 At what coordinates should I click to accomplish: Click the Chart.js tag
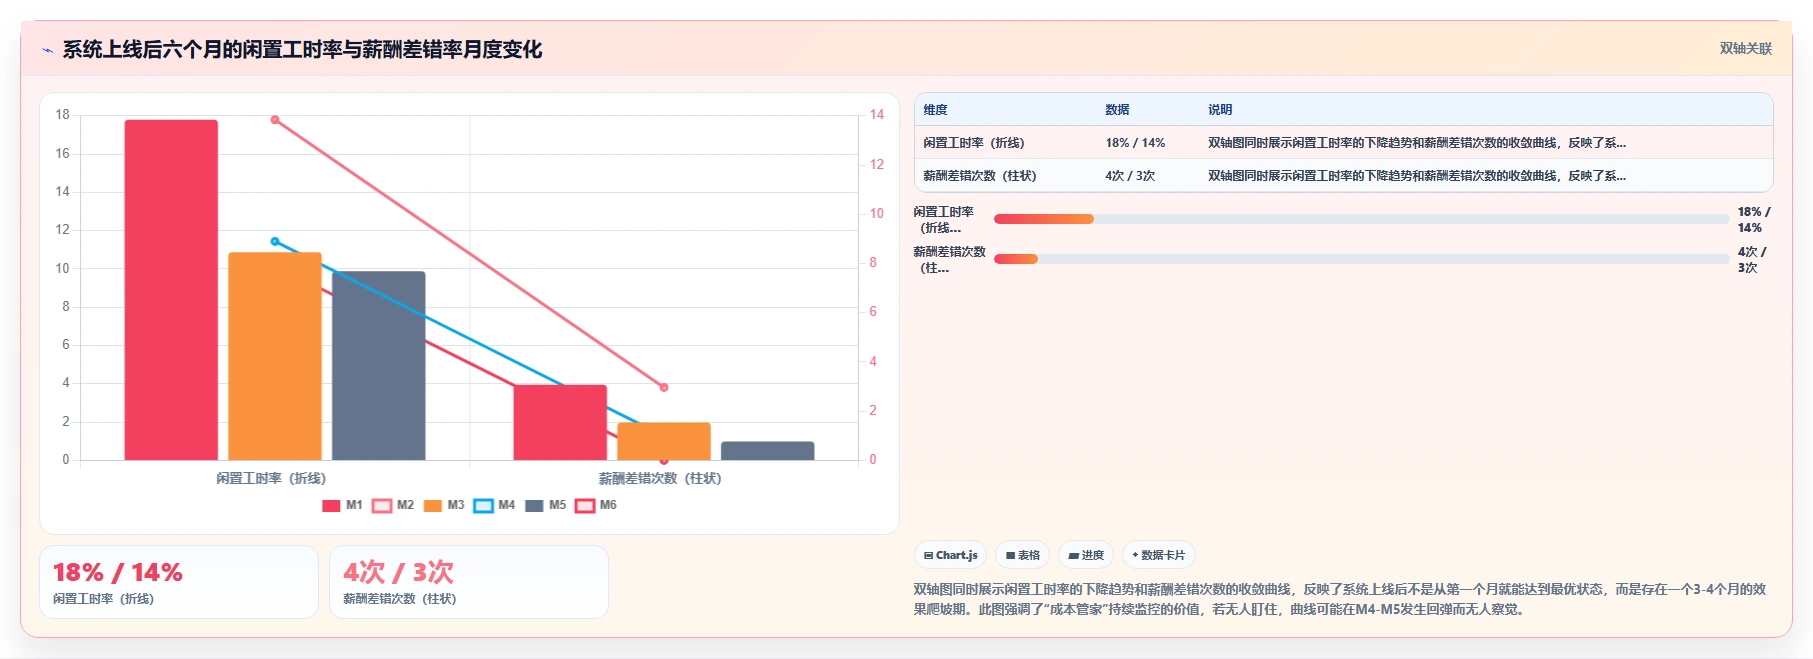[951, 555]
